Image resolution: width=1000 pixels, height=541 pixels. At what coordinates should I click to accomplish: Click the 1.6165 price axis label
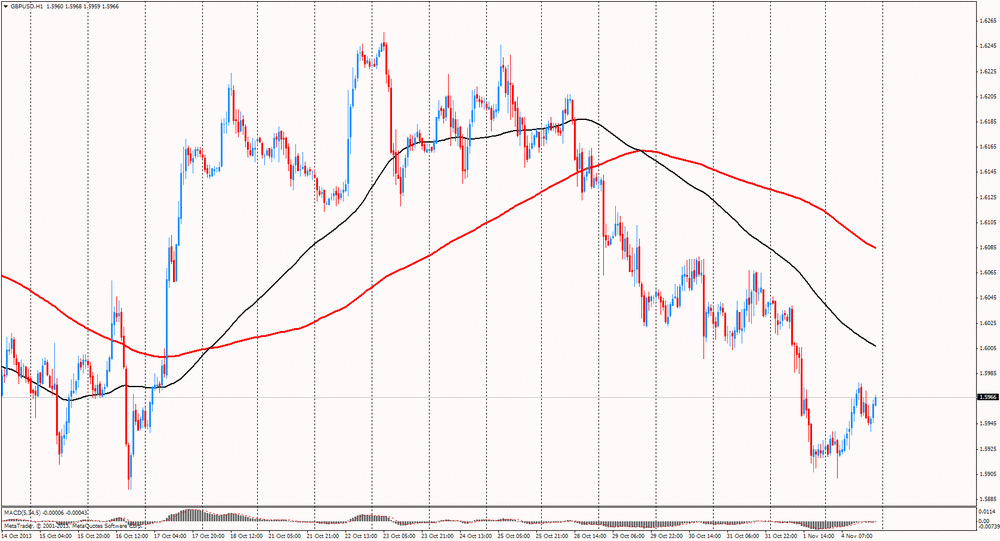click(x=987, y=147)
